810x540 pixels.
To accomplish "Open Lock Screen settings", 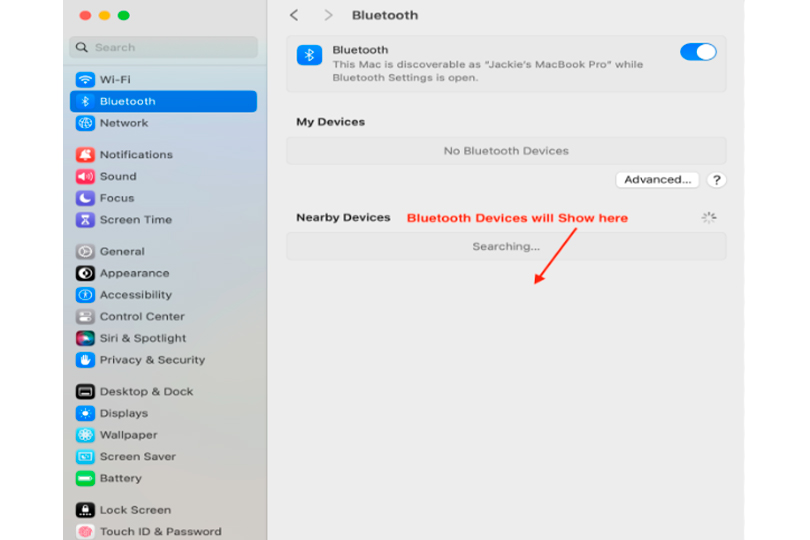I will [135, 510].
